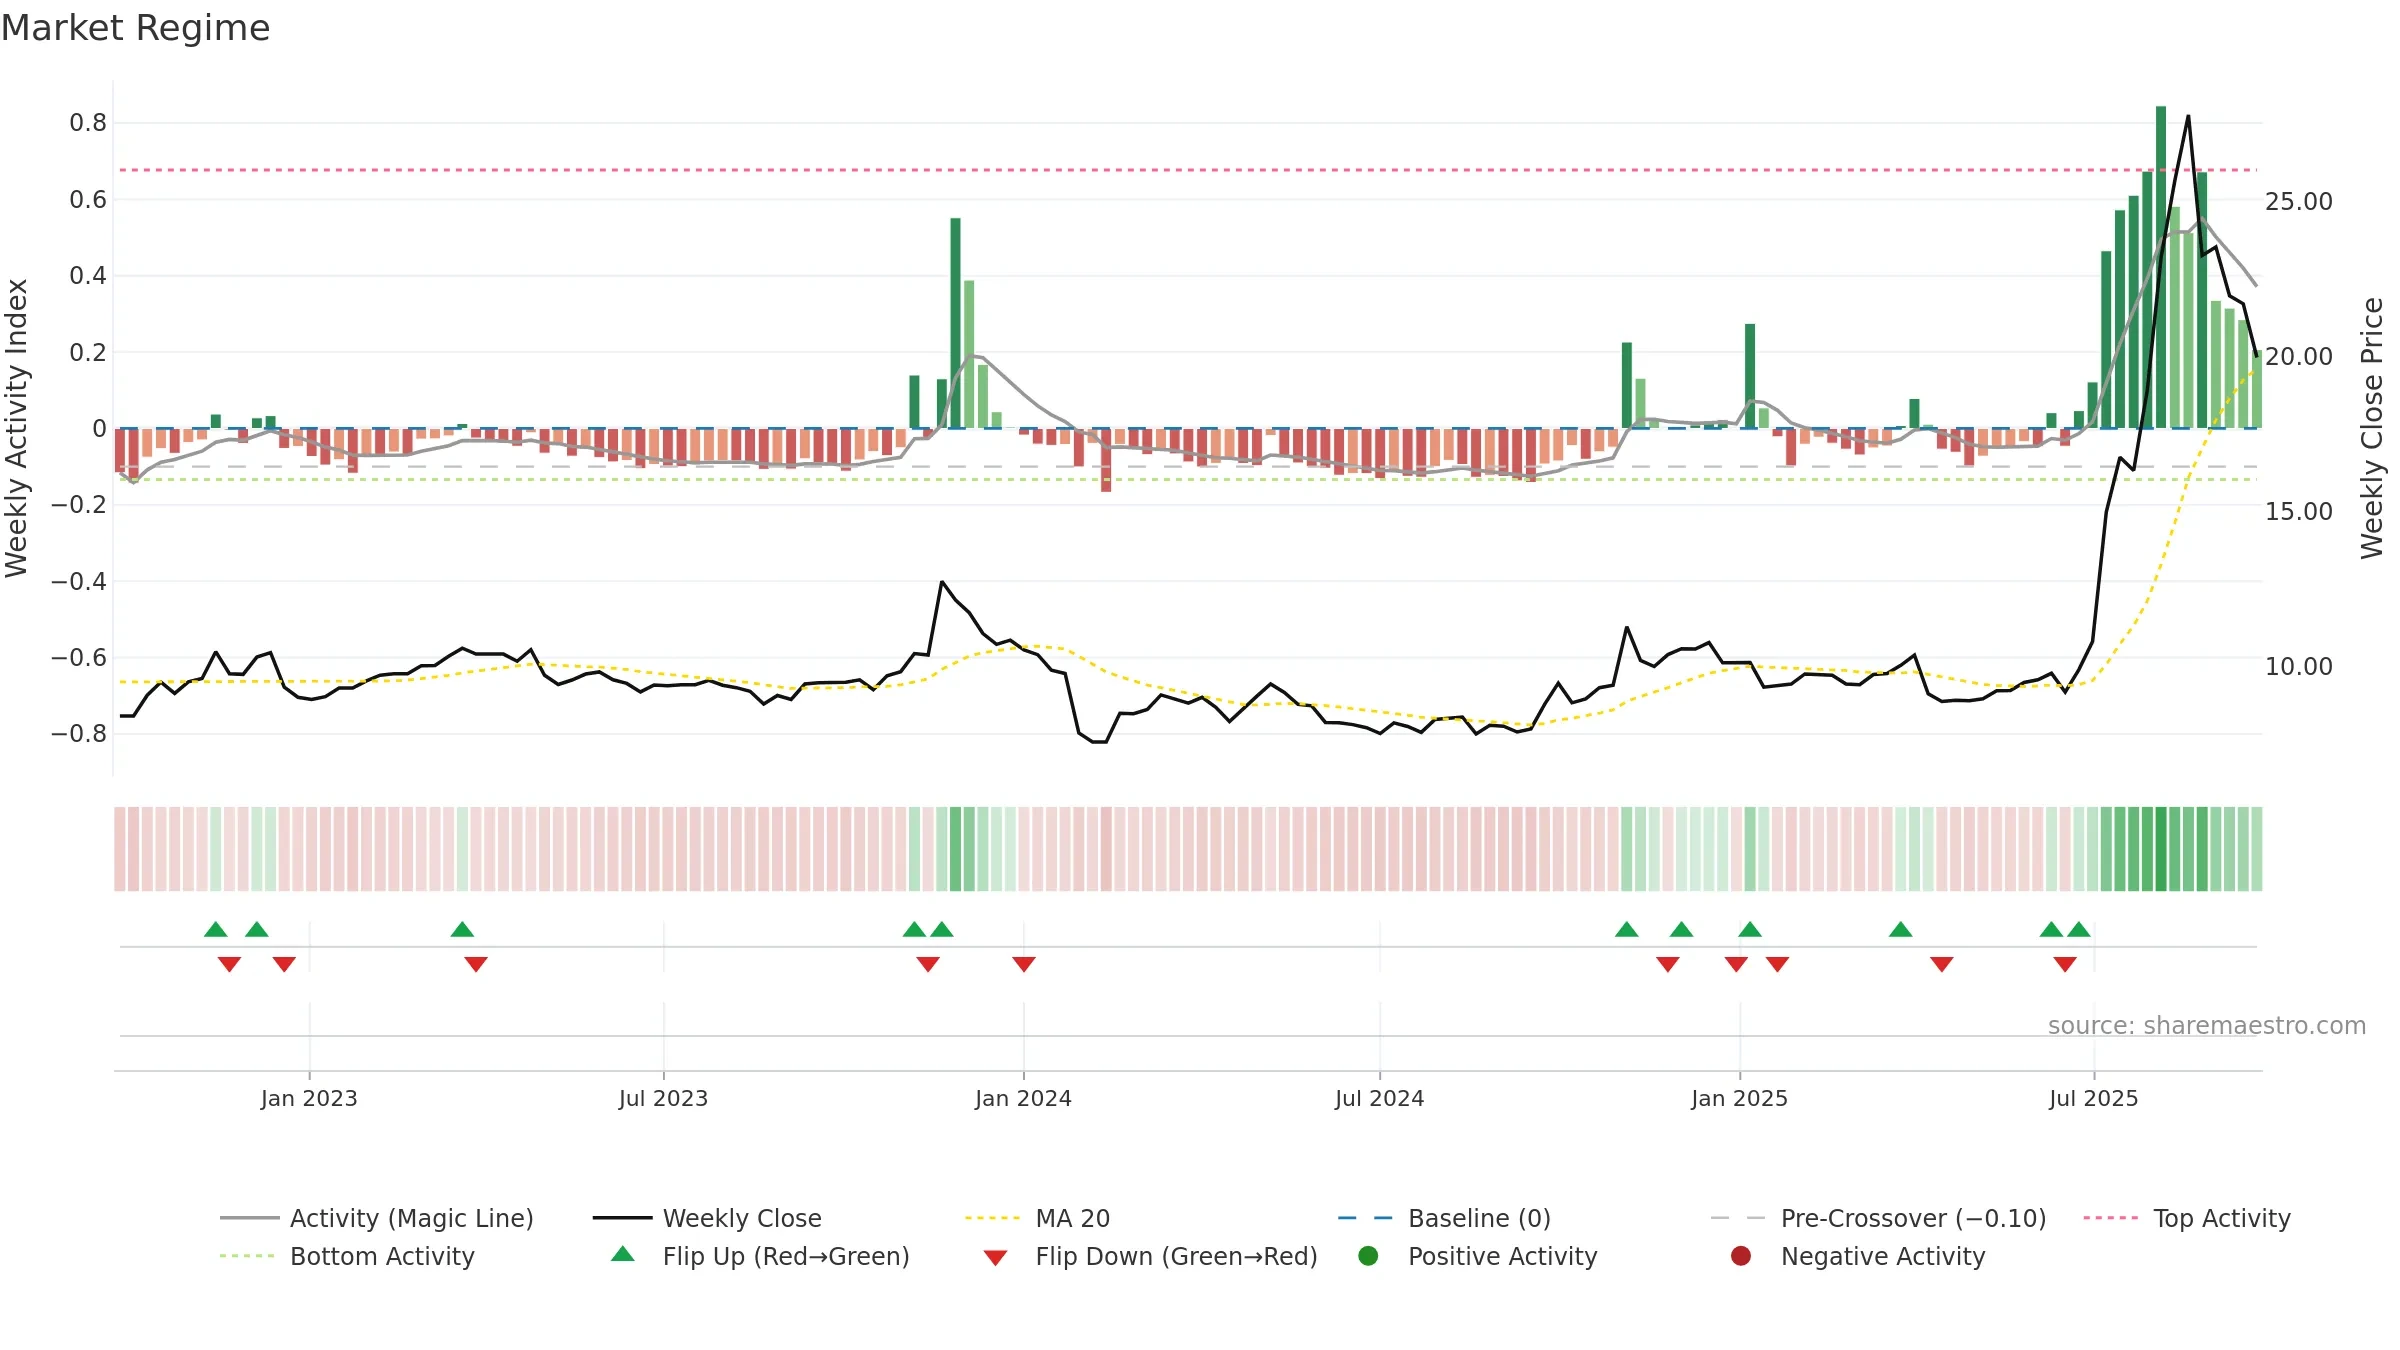This screenshot has height=1350, width=2400.
Task: Click the 'source: sharemaestro.com' text
Action: click(2207, 1026)
